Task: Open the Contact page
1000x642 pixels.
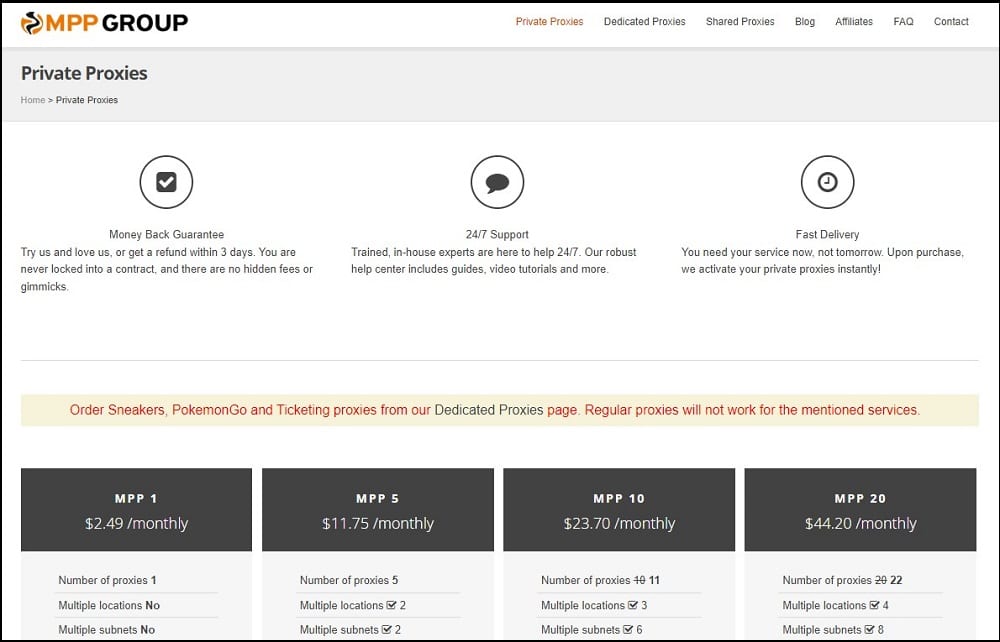Action: point(951,22)
